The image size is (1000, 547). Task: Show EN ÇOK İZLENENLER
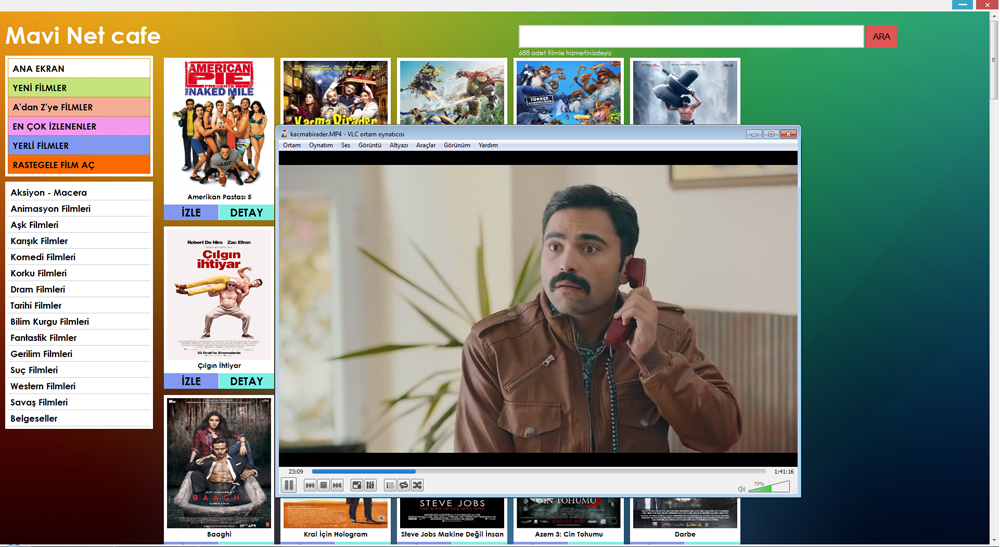tap(79, 126)
